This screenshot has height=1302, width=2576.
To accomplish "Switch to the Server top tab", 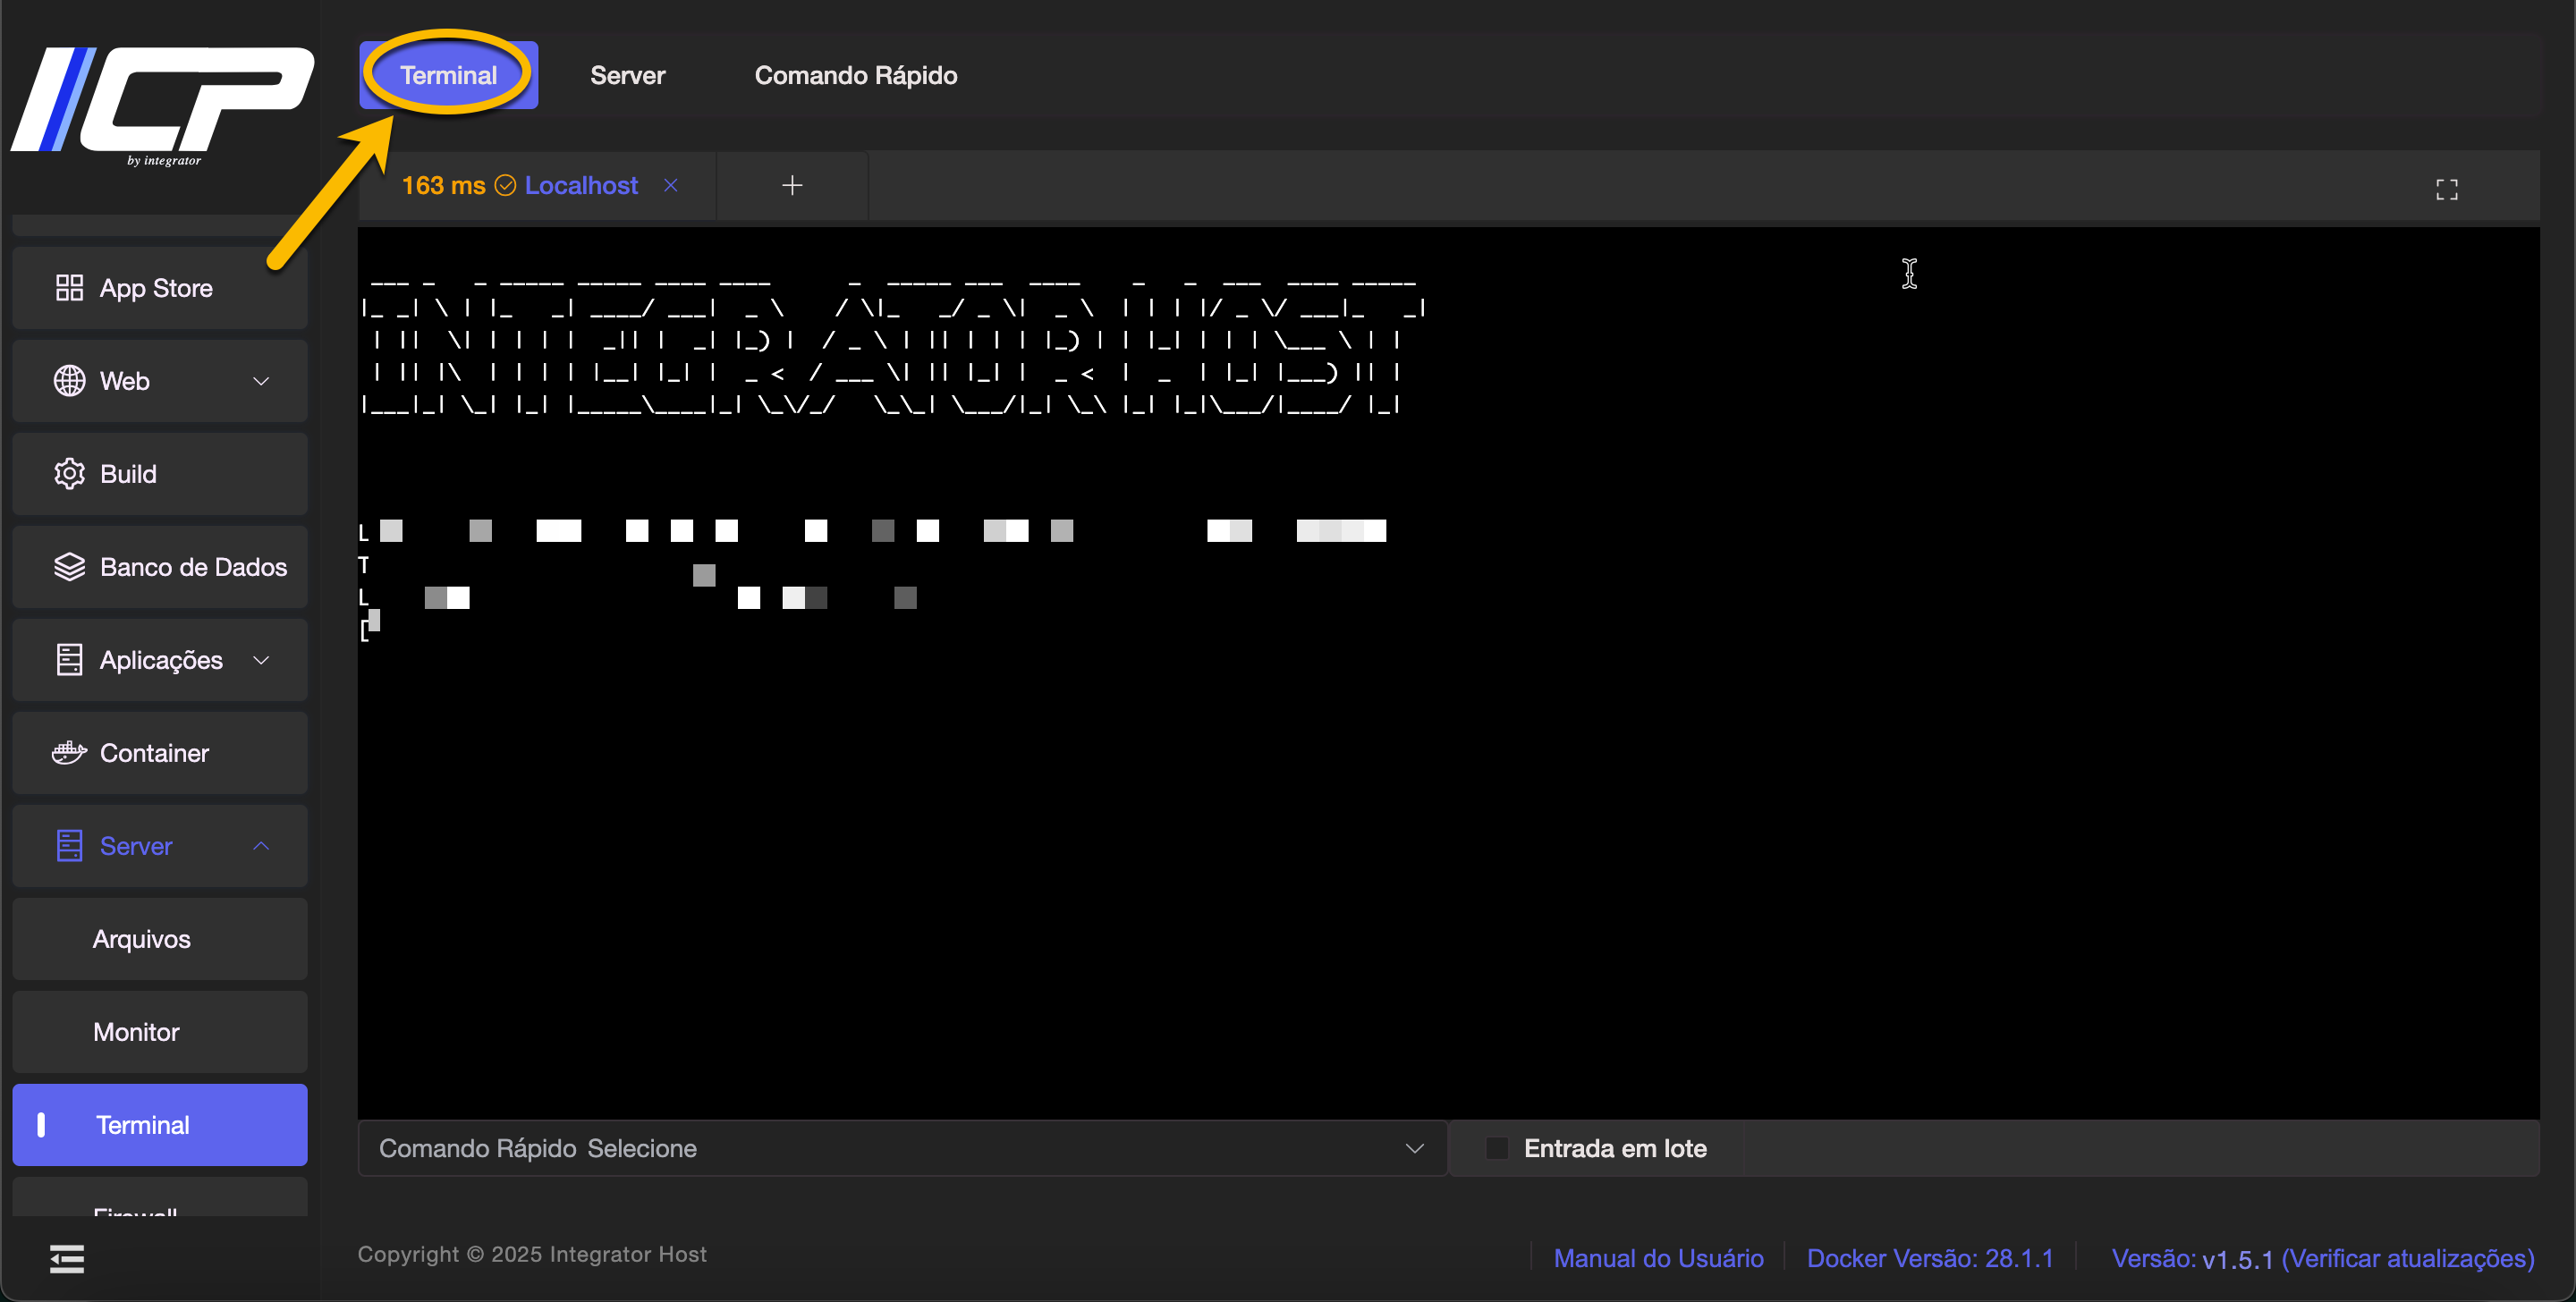I will 627,75.
